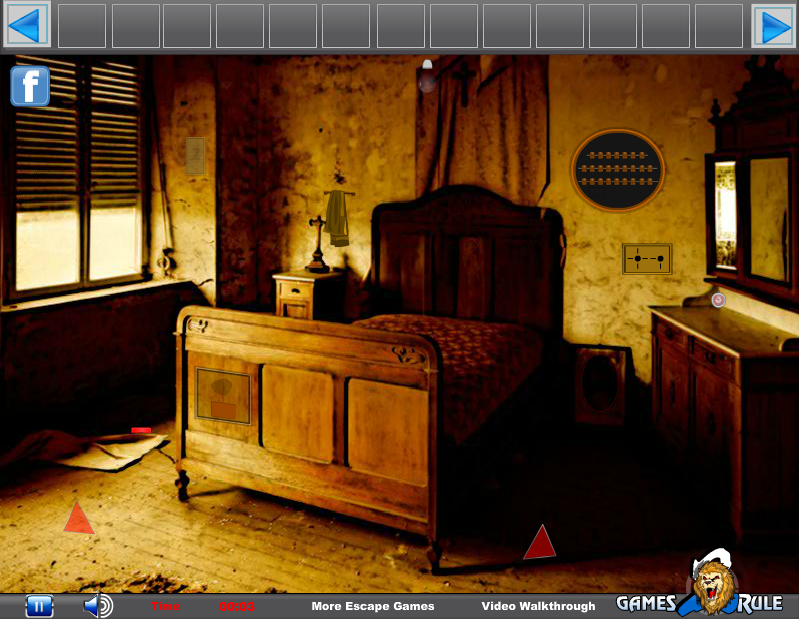Go to the left scene with orange arrow
The height and width of the screenshot is (619, 799).
click(x=79, y=518)
